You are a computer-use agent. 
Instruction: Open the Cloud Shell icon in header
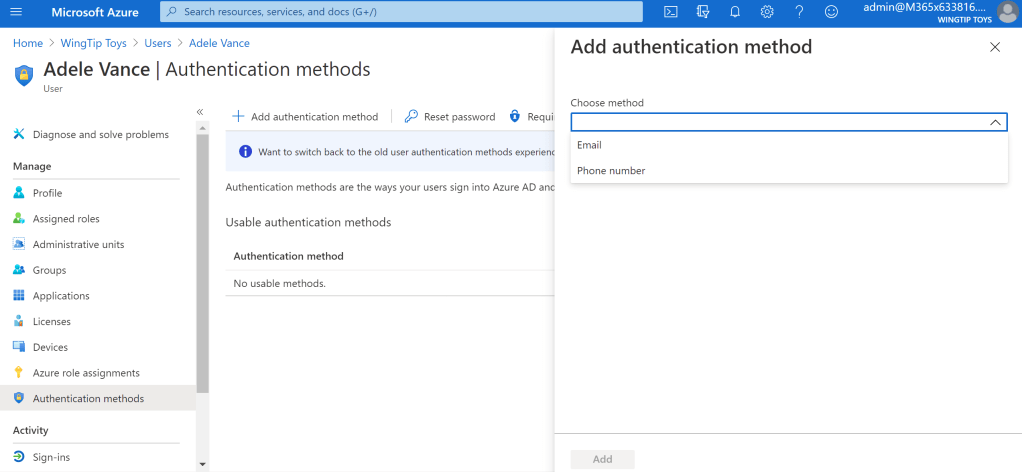[671, 12]
